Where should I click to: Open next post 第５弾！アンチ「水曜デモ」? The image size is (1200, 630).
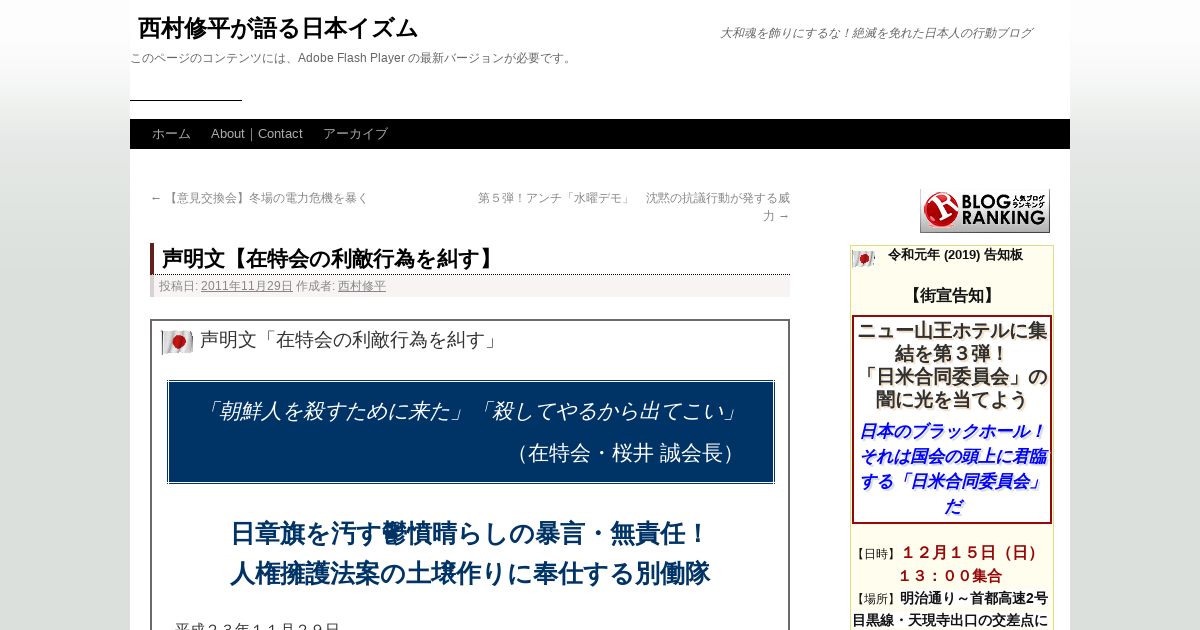634,207
